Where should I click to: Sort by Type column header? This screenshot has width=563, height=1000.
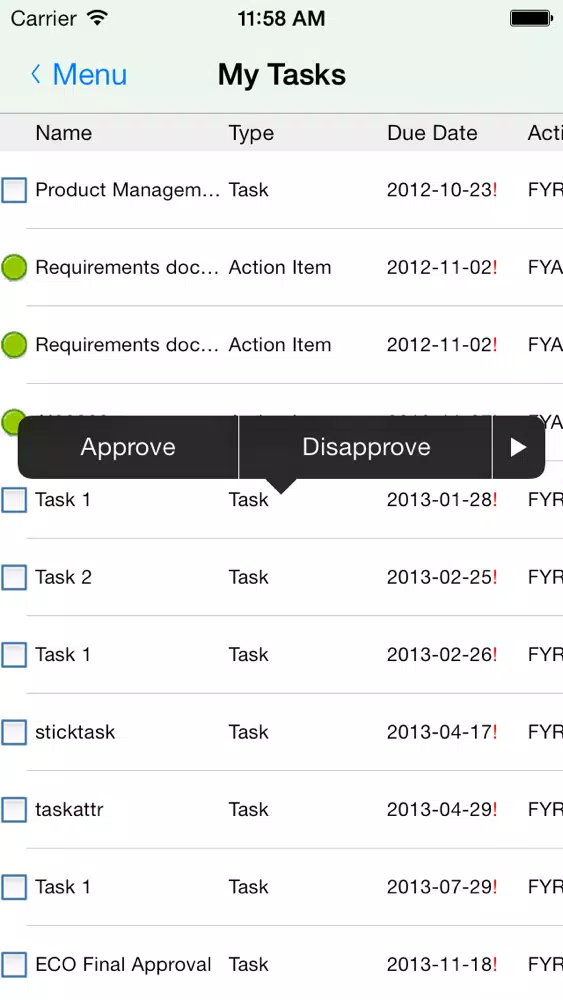[x=251, y=133]
